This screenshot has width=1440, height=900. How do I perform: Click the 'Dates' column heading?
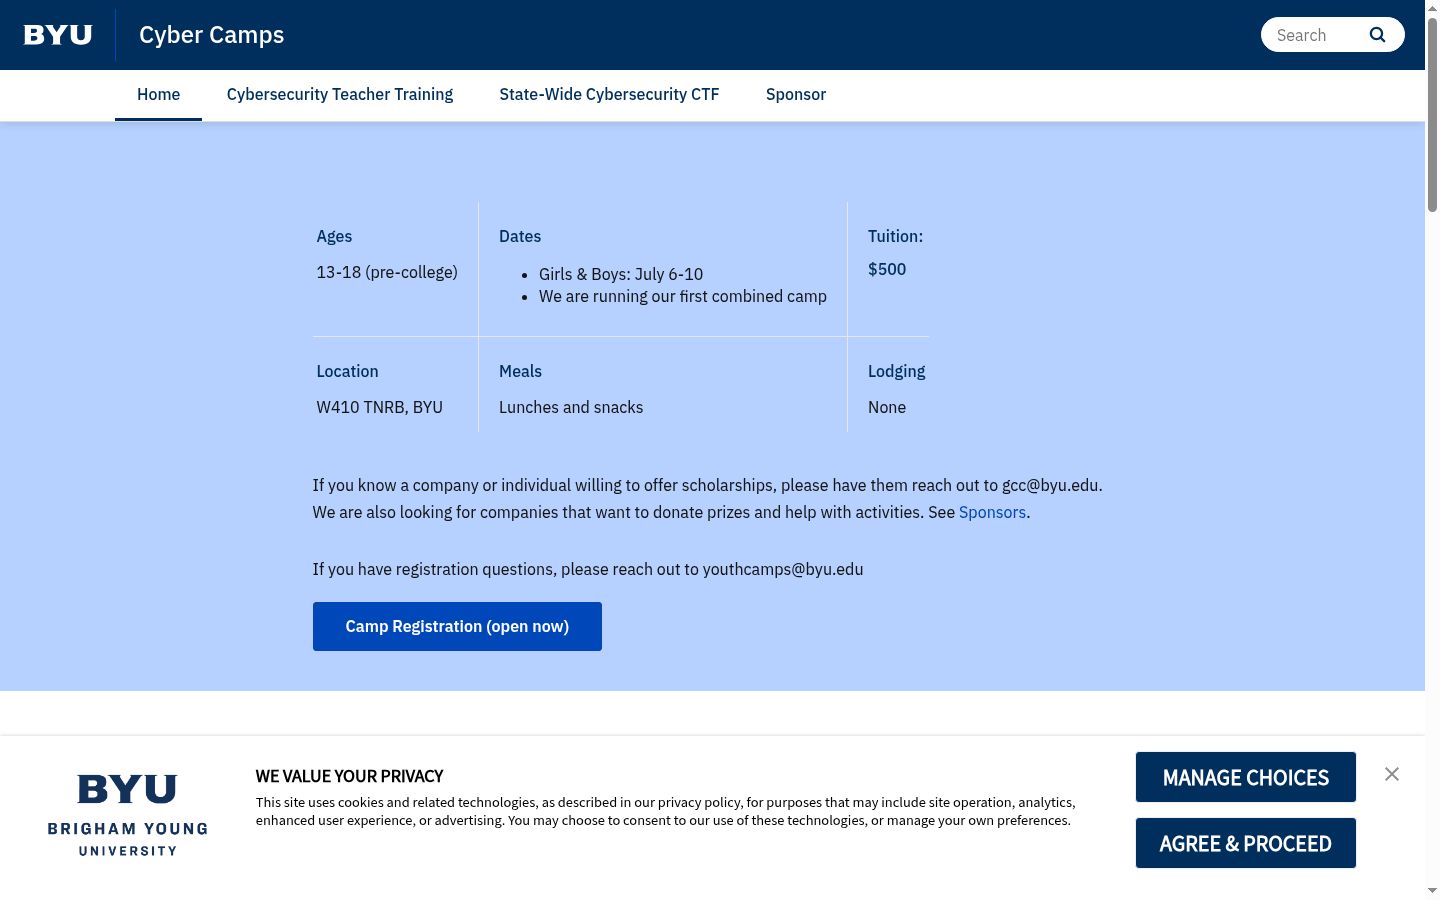pos(520,236)
